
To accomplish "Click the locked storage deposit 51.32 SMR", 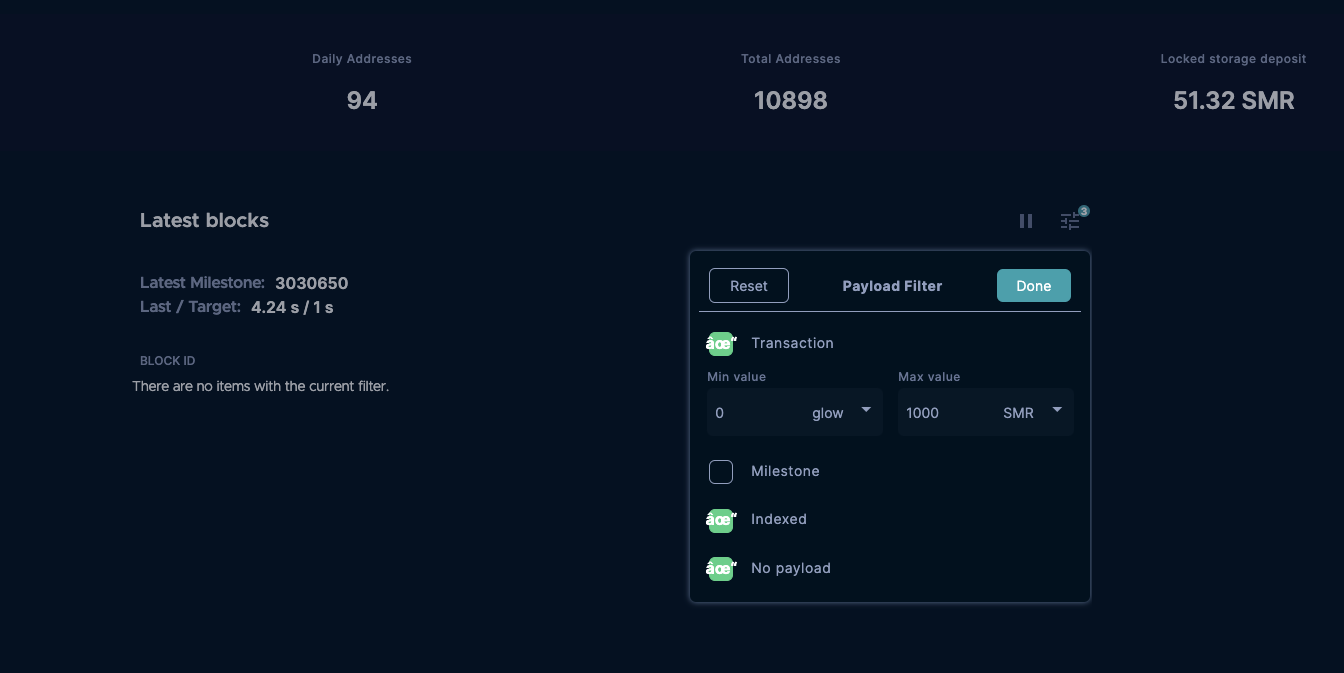I will (x=1234, y=100).
